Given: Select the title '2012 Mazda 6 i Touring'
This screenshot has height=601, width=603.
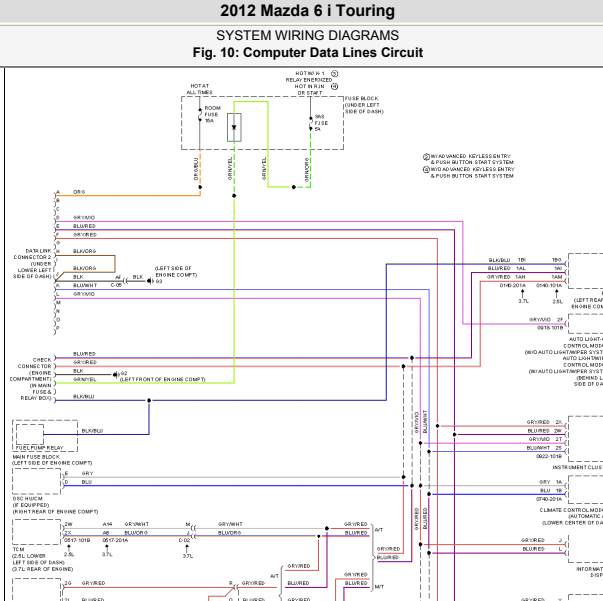Looking at the screenshot, I should click(307, 11).
